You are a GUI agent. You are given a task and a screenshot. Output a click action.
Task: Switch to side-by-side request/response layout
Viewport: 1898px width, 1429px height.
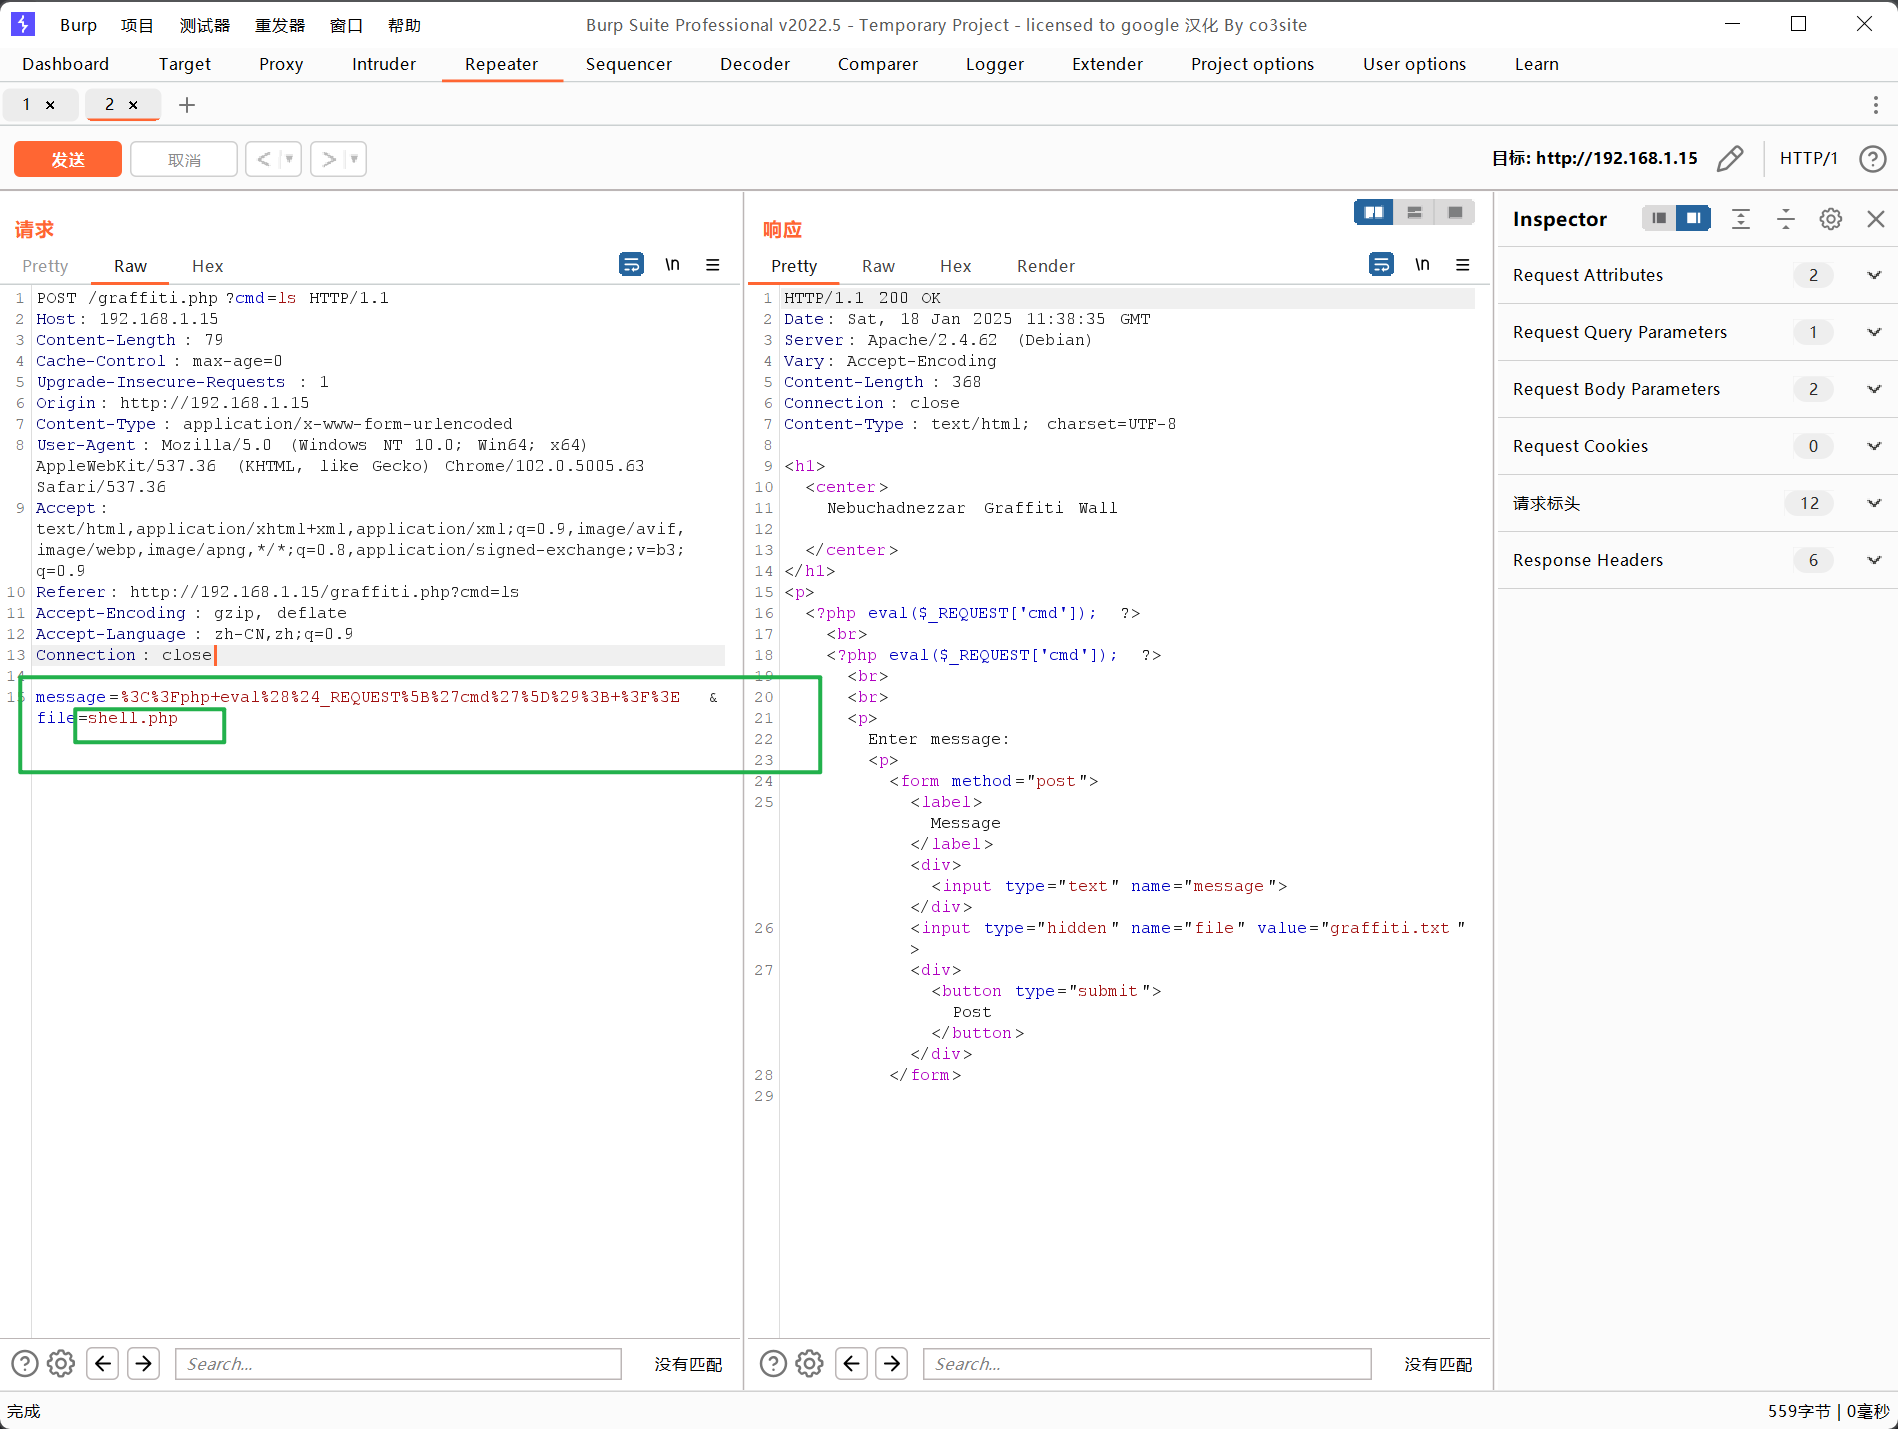1374,212
